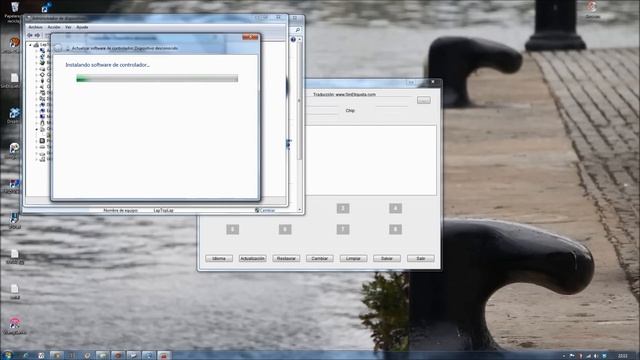
Task: Click the blue help icon in System window
Action: click(293, 40)
